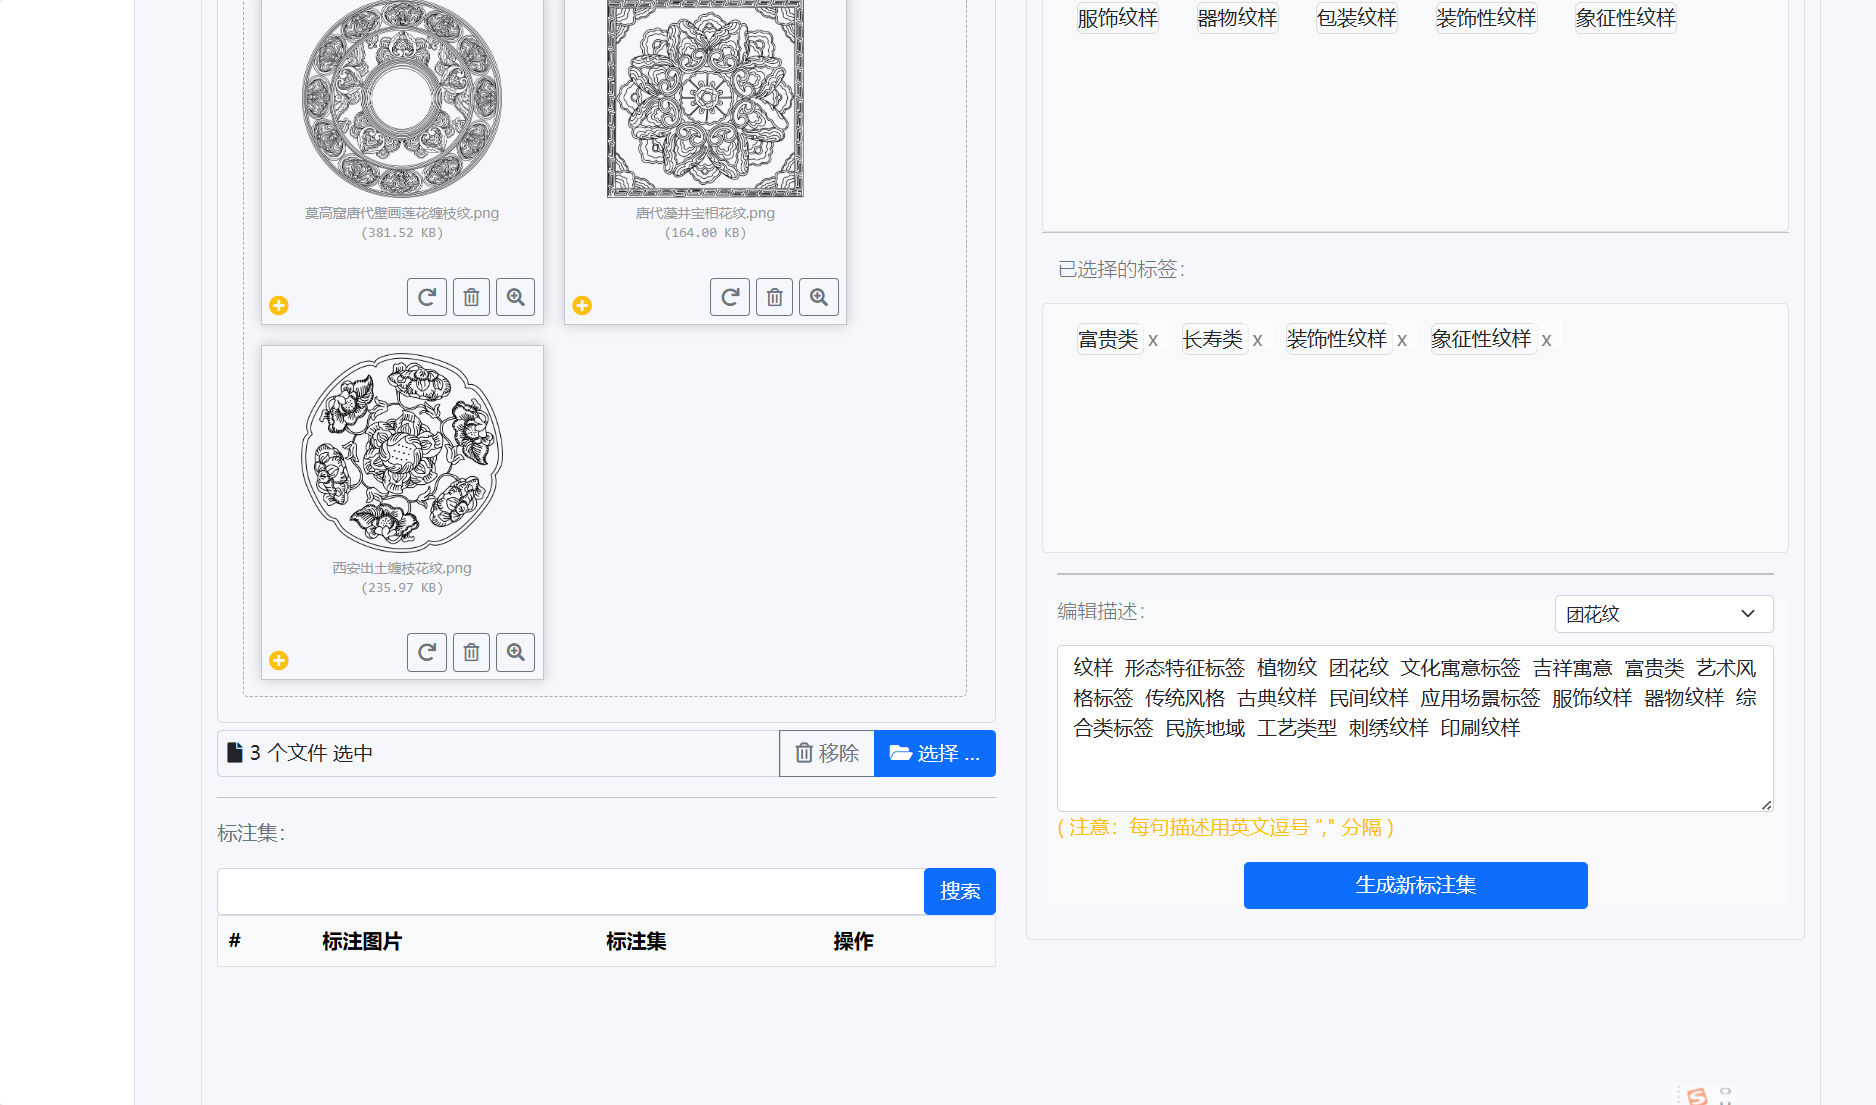Remove the 象征性纹样 selected tag
Viewport: 1876px width, 1105px height.
pyautogui.click(x=1546, y=340)
